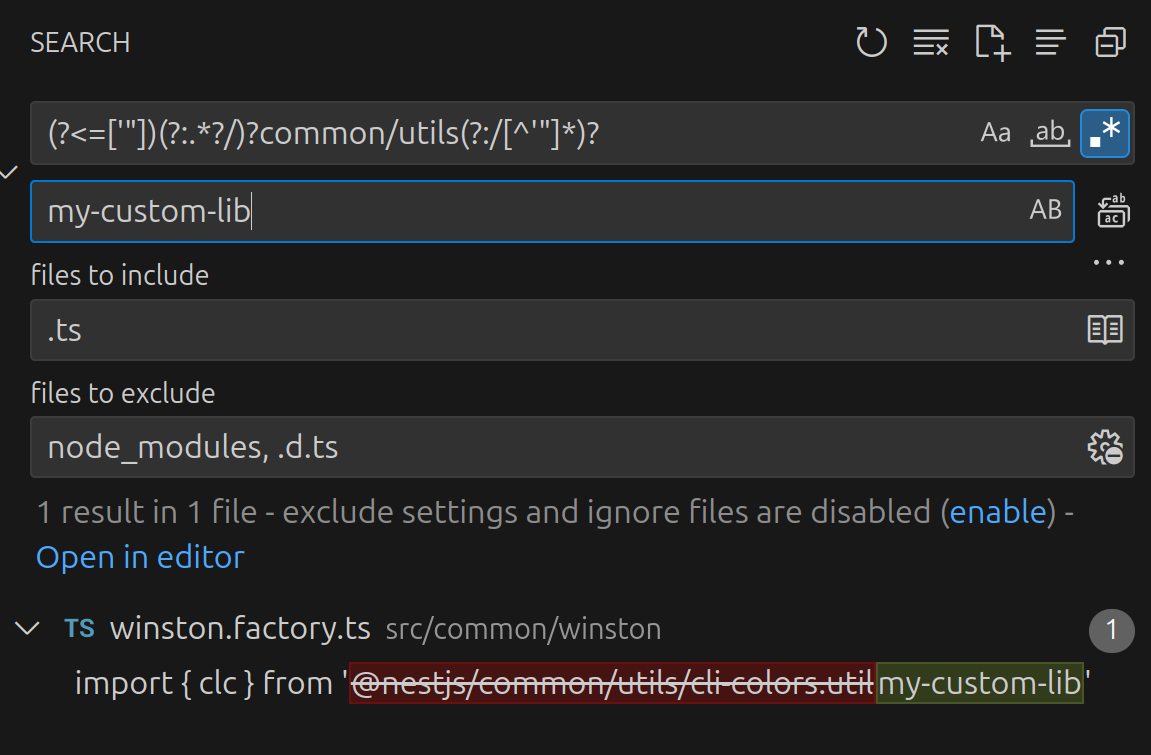Clear all search results
The image size is (1151, 755).
[931, 42]
